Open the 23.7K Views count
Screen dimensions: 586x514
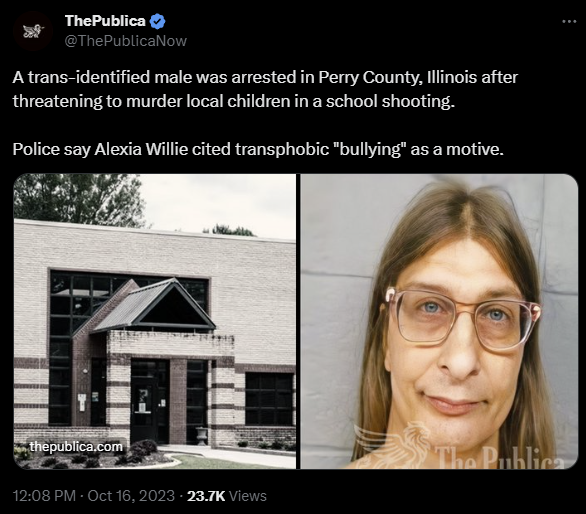[226, 496]
